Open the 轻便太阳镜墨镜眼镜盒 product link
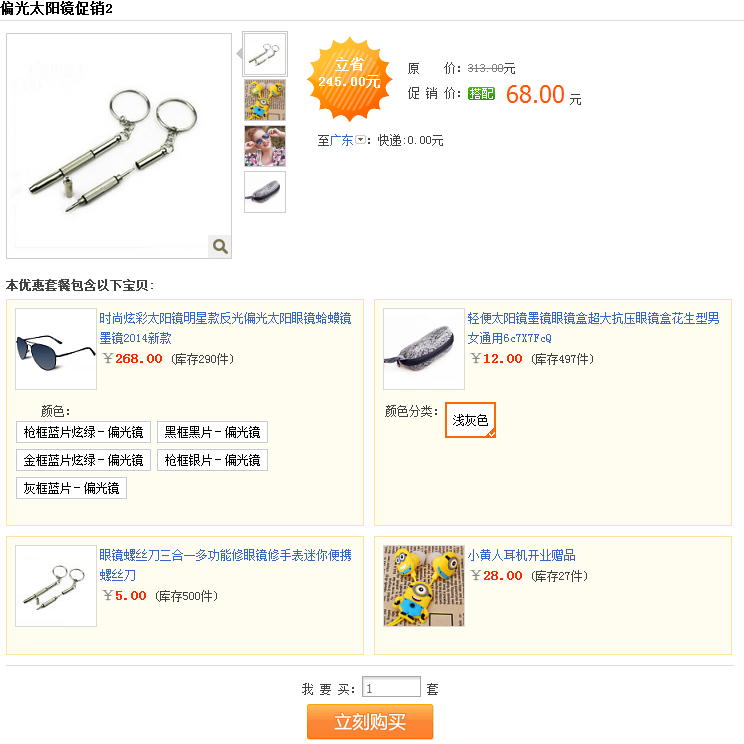 (593, 328)
